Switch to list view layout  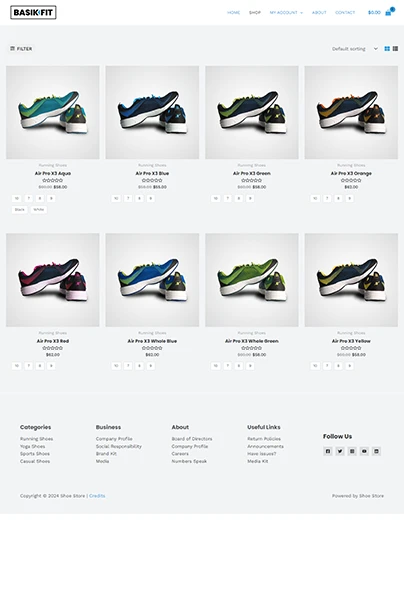point(395,49)
